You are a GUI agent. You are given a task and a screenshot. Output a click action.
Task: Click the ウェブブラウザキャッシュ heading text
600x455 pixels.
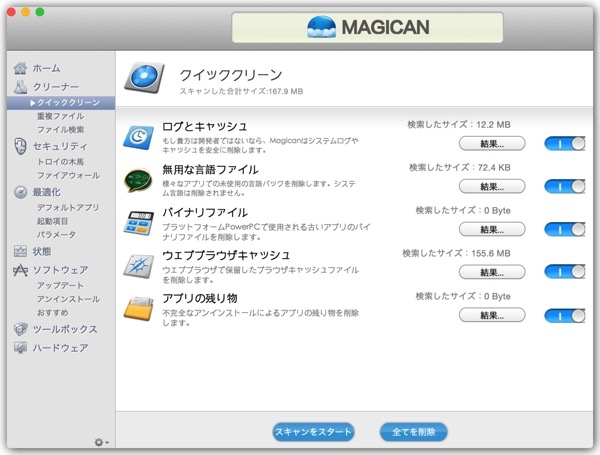pyautogui.click(x=226, y=255)
